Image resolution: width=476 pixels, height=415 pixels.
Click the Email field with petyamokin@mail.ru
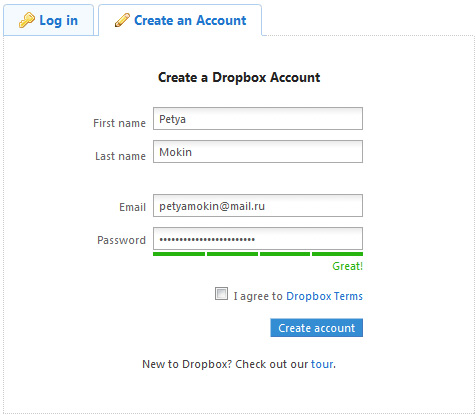pos(258,206)
